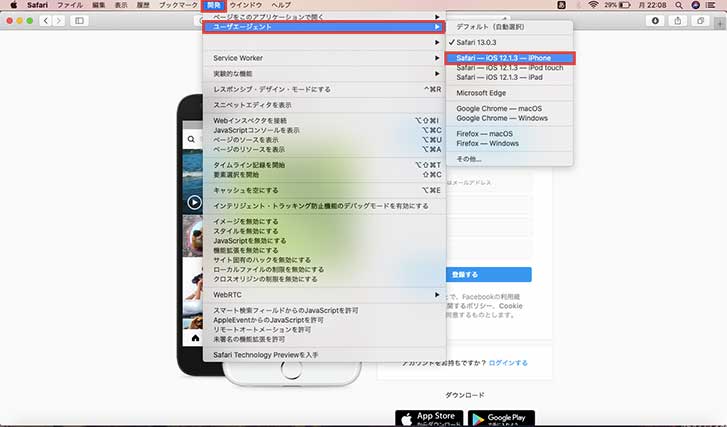Open the 編集 menu

(x=98, y=5)
